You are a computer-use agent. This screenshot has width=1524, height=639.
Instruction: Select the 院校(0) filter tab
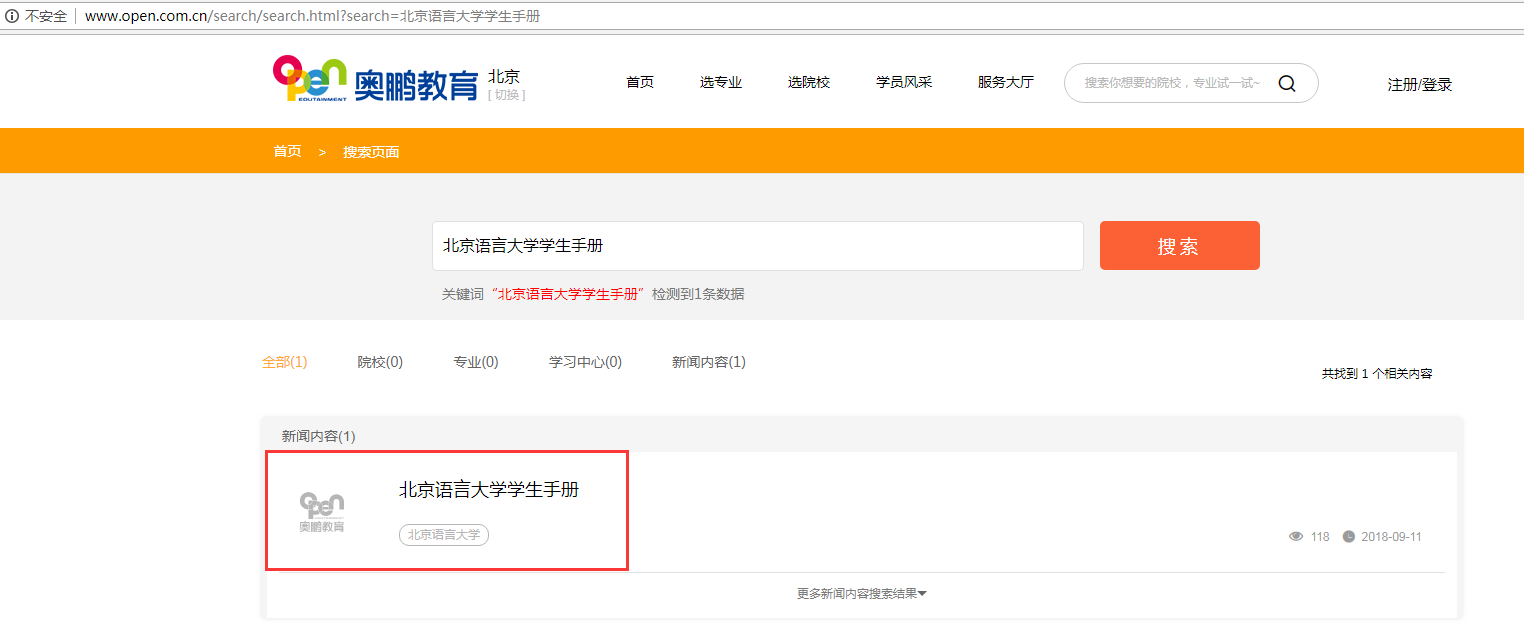tap(380, 362)
